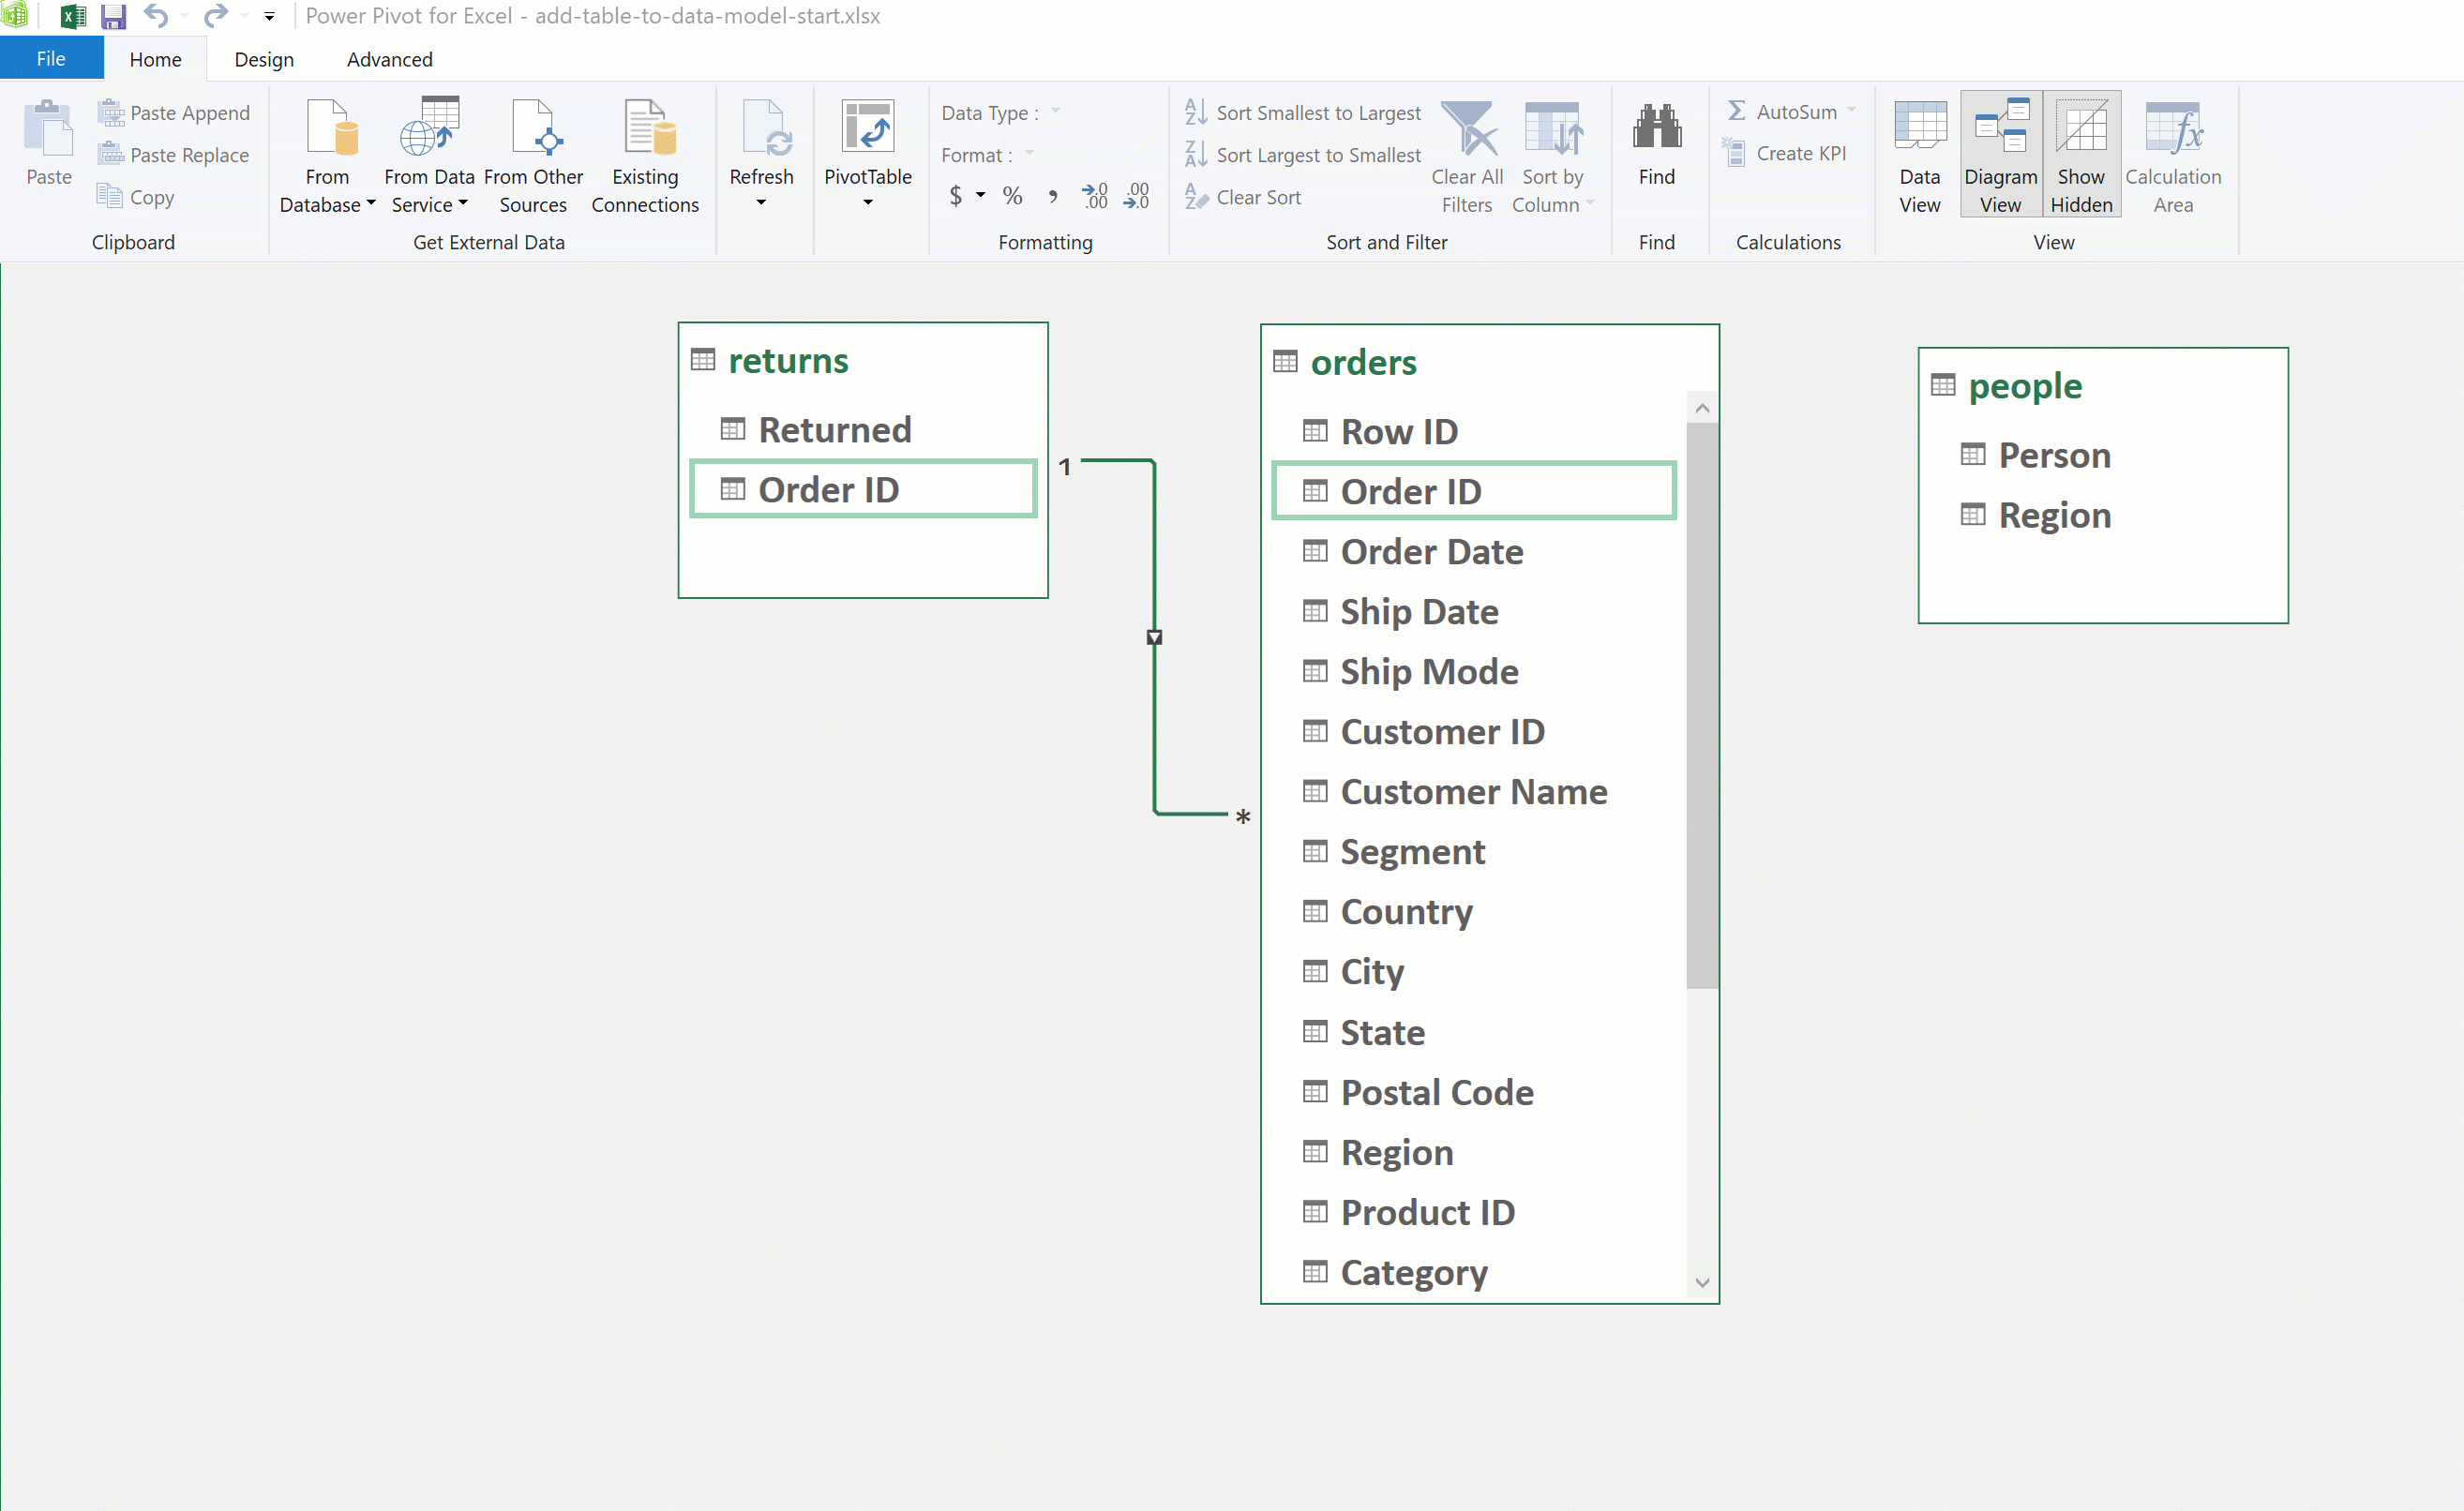Image resolution: width=2464 pixels, height=1511 pixels.
Task: Click the Save icon in the quick access toolbar
Action: [x=113, y=16]
